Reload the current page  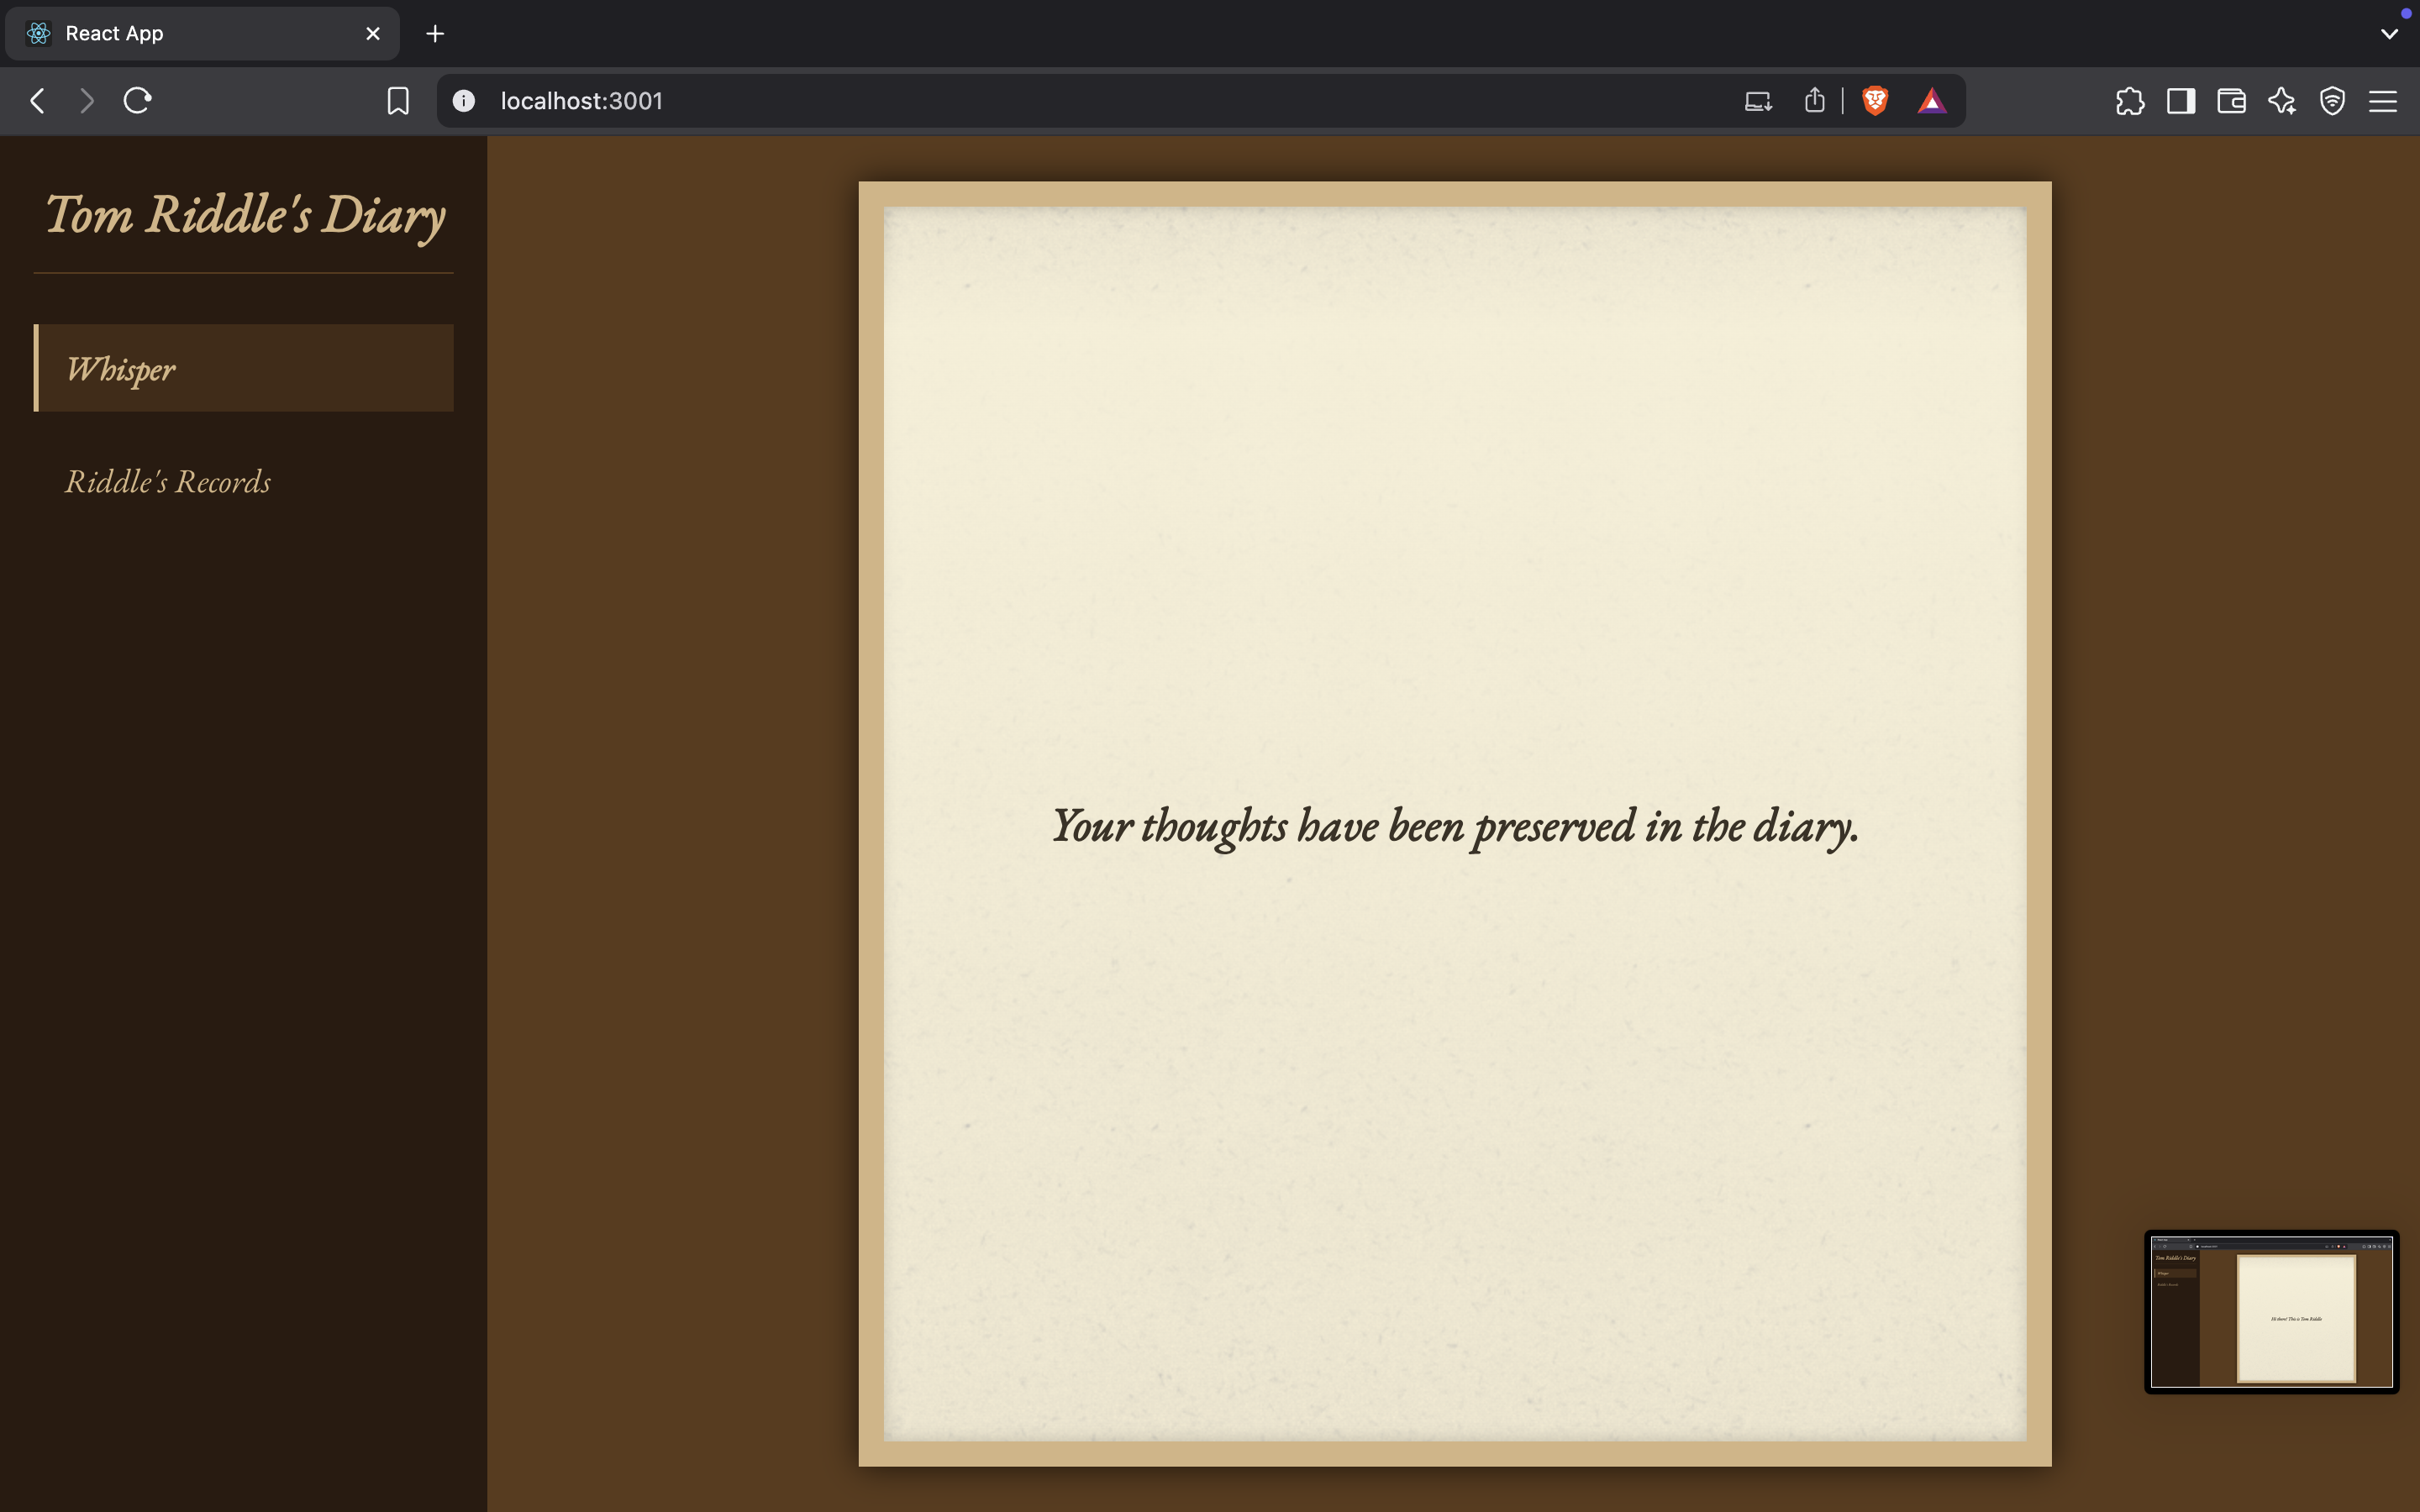(137, 101)
